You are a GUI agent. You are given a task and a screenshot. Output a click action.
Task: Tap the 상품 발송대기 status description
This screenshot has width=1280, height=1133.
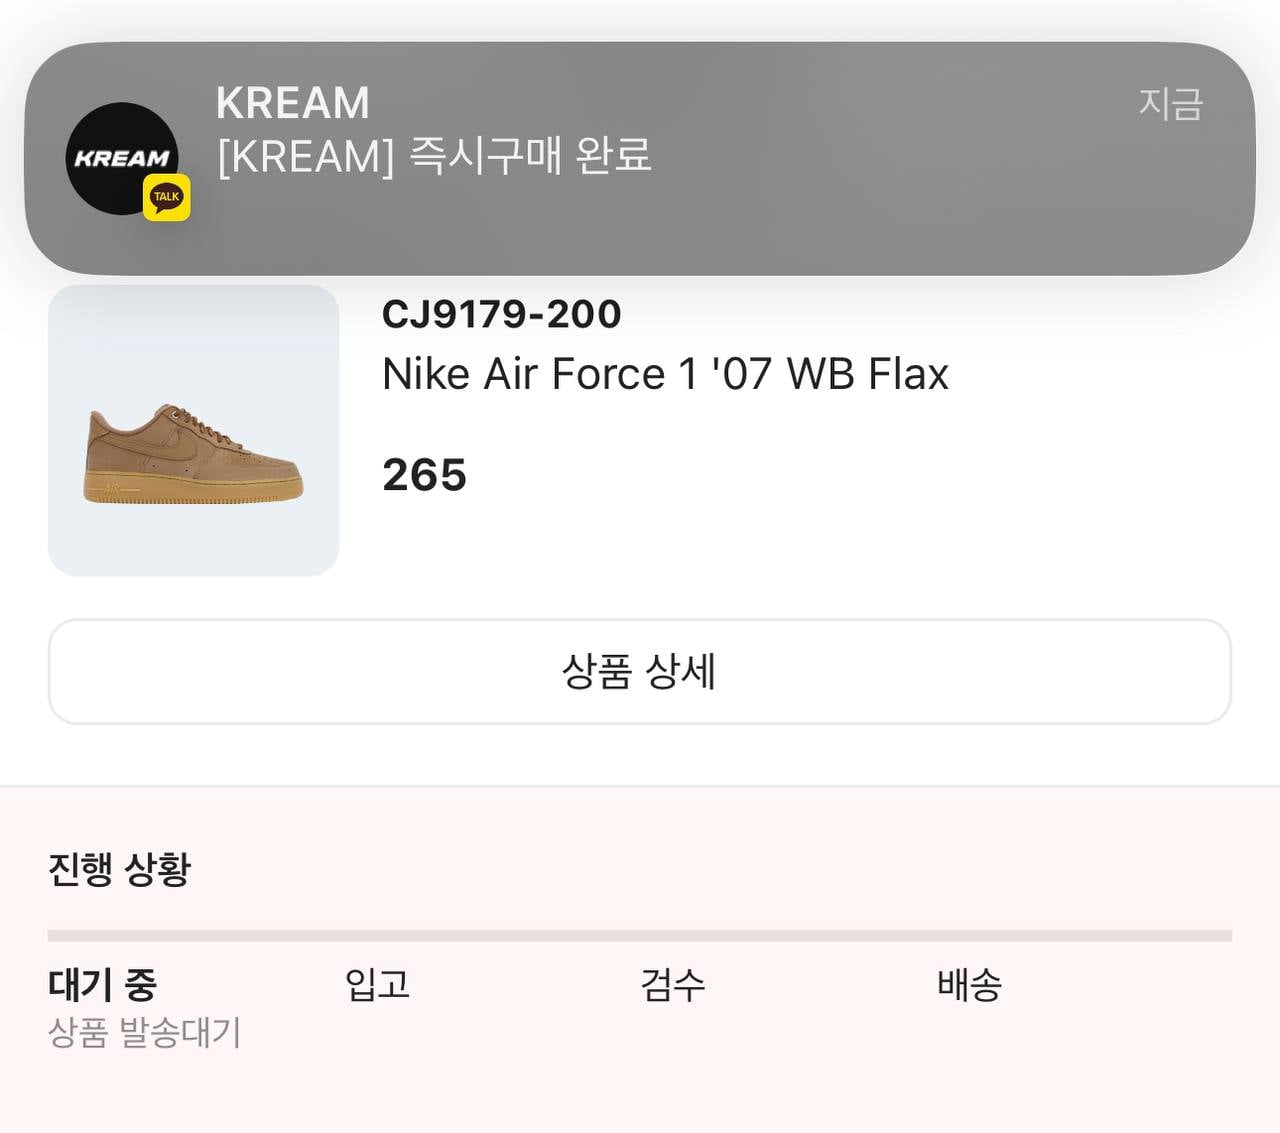145,1031
